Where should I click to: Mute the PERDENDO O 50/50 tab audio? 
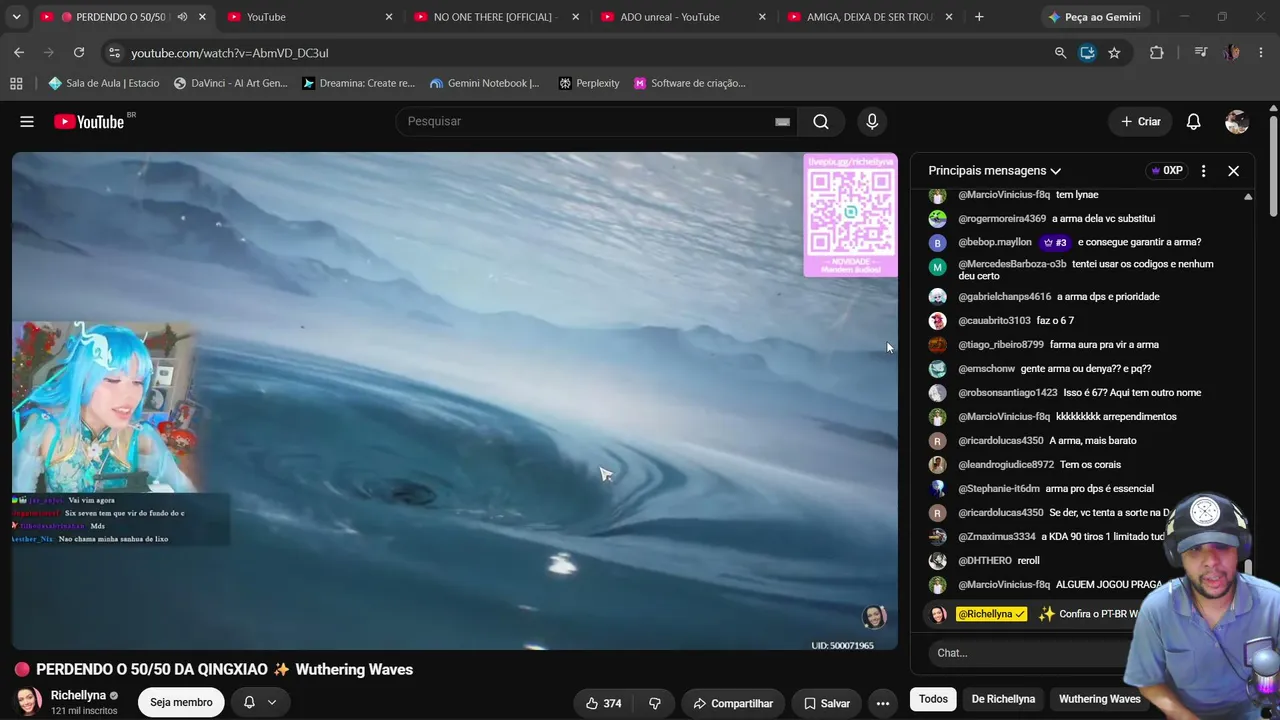(x=182, y=17)
